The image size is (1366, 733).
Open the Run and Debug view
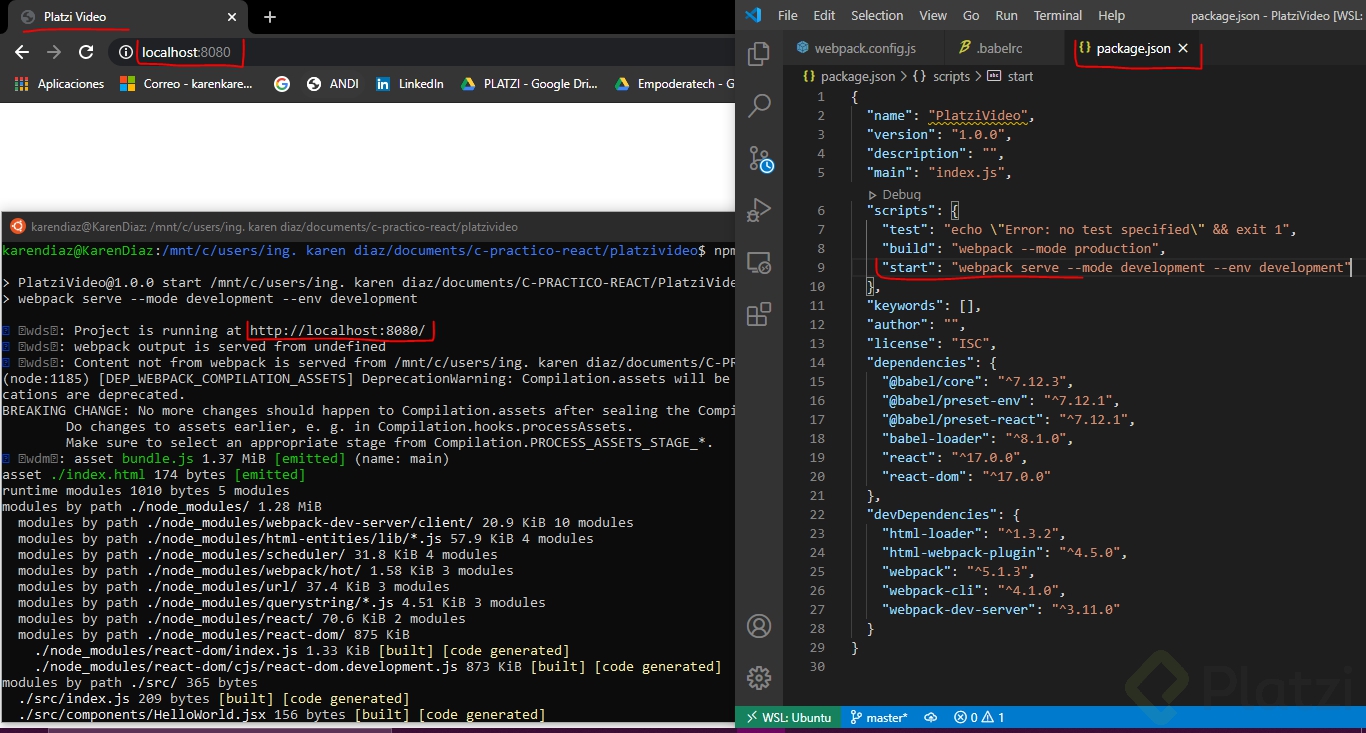(x=759, y=210)
